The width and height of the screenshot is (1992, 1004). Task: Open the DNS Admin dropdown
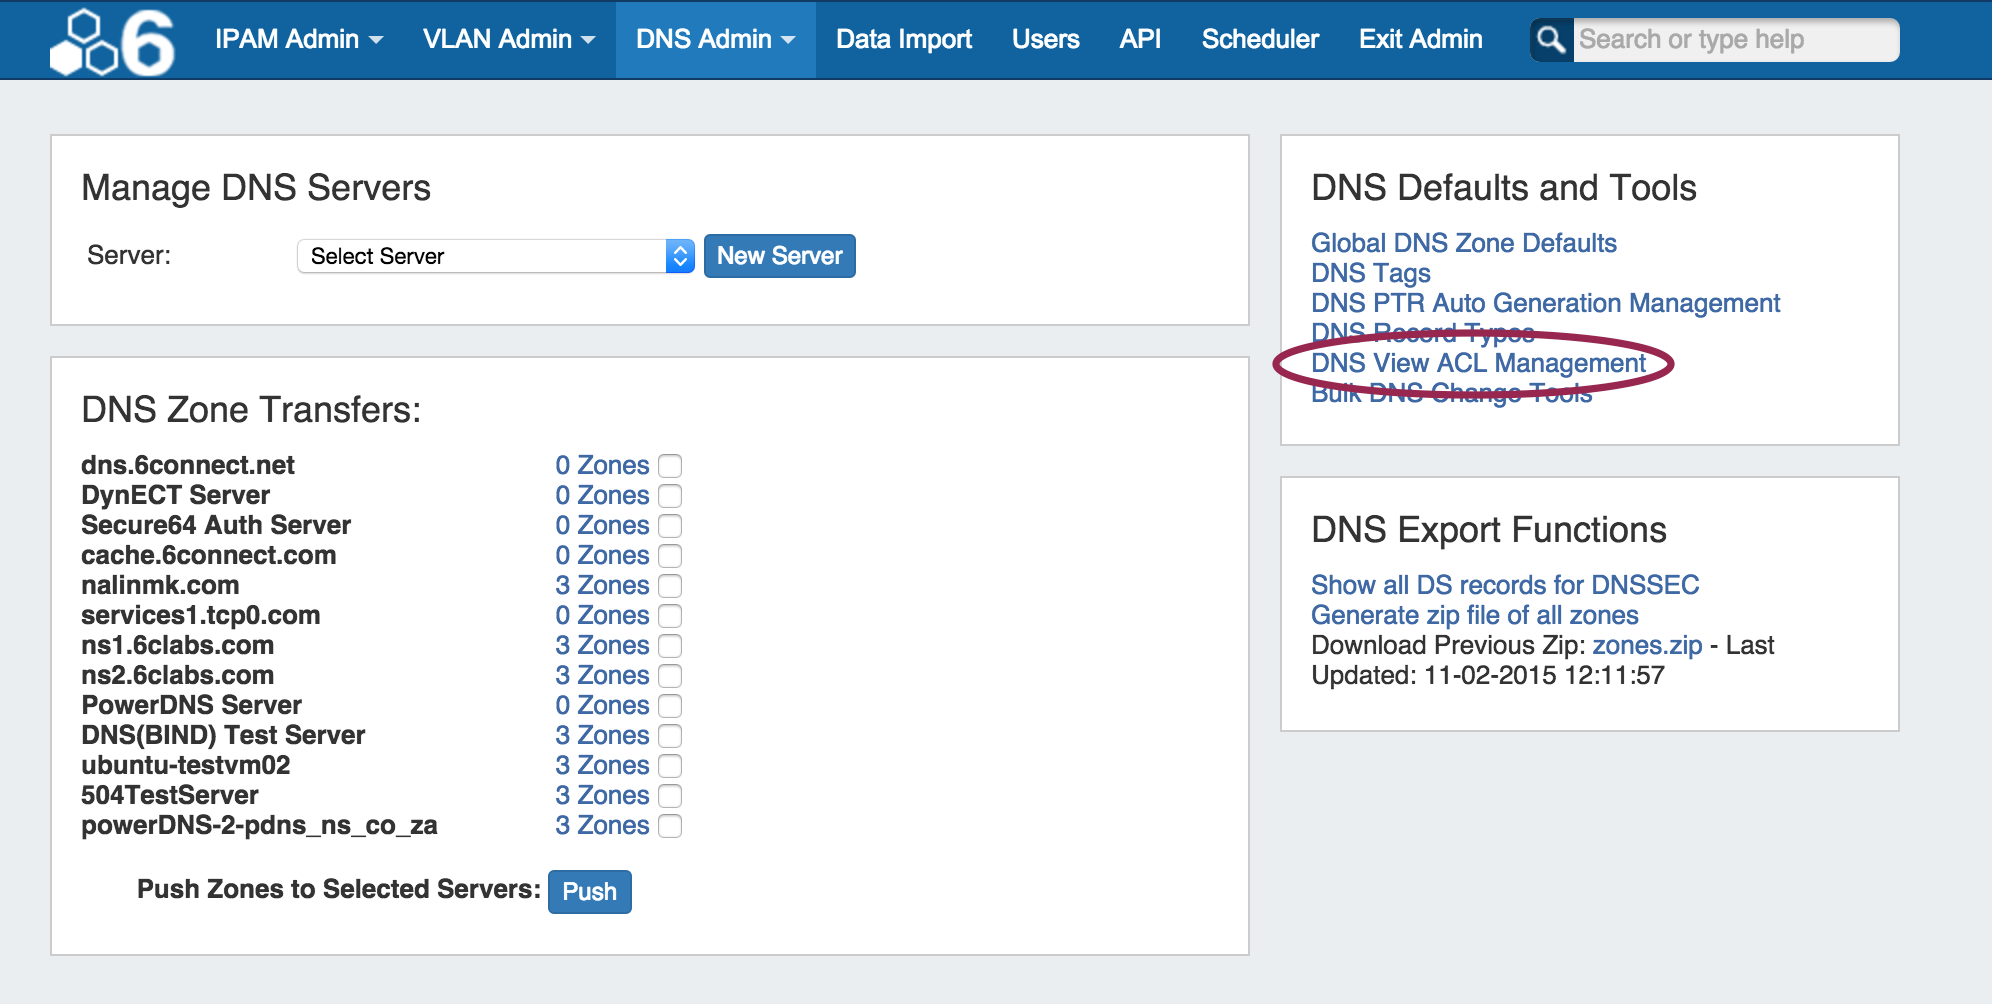tap(715, 39)
